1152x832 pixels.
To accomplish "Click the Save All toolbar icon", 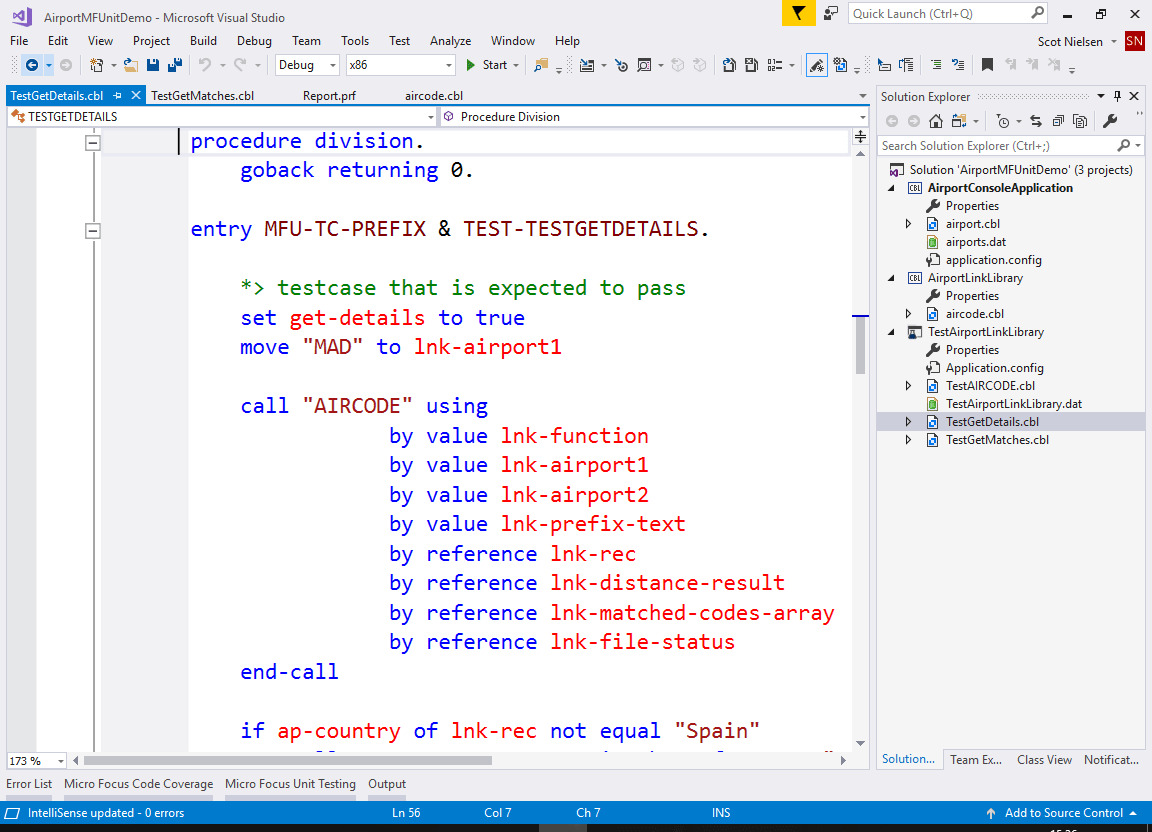I will click(x=175, y=67).
